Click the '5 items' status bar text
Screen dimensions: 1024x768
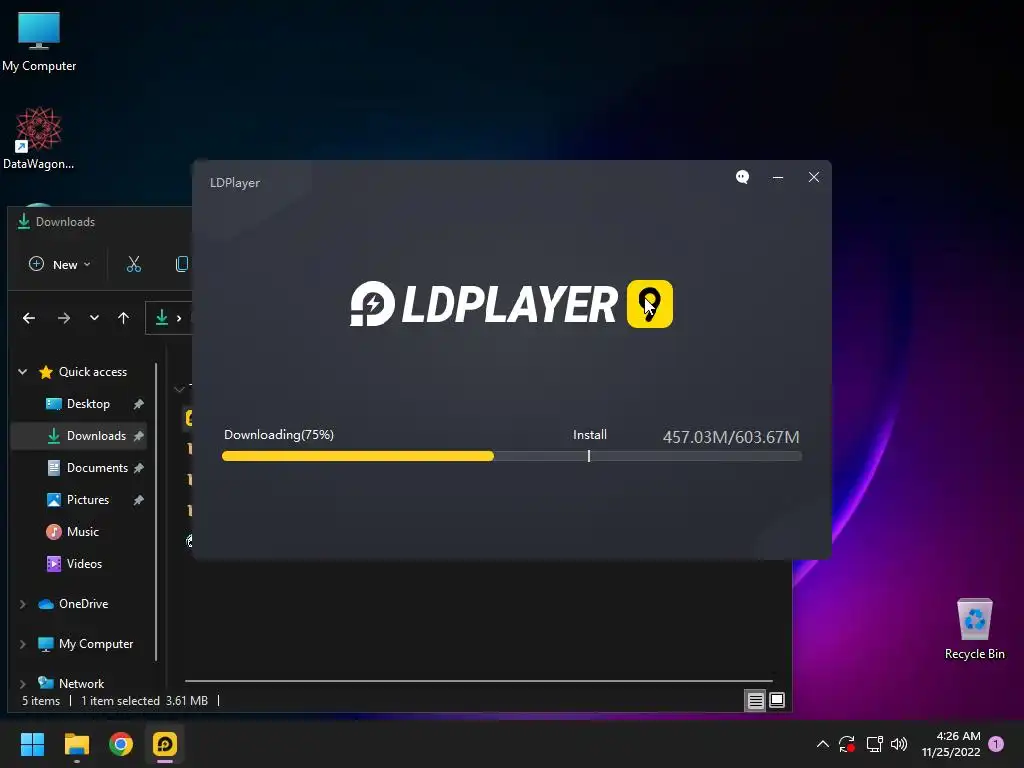[x=41, y=701]
